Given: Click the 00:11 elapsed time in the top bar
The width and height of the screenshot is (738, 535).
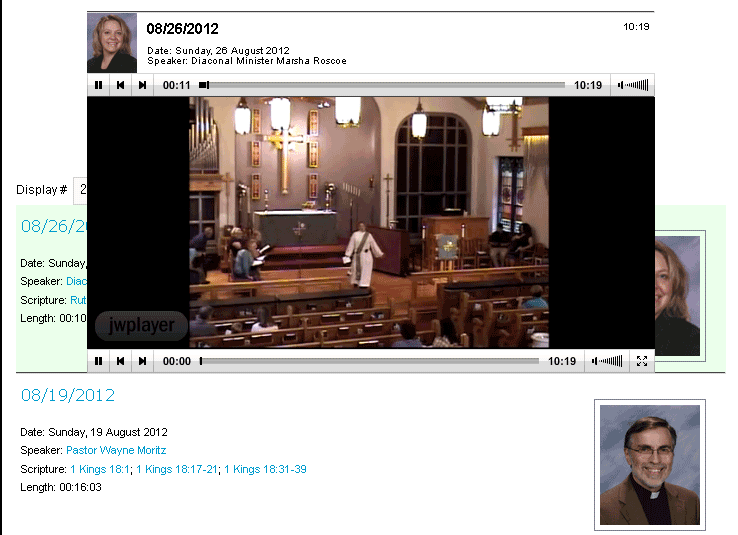Looking at the screenshot, I should (176, 85).
